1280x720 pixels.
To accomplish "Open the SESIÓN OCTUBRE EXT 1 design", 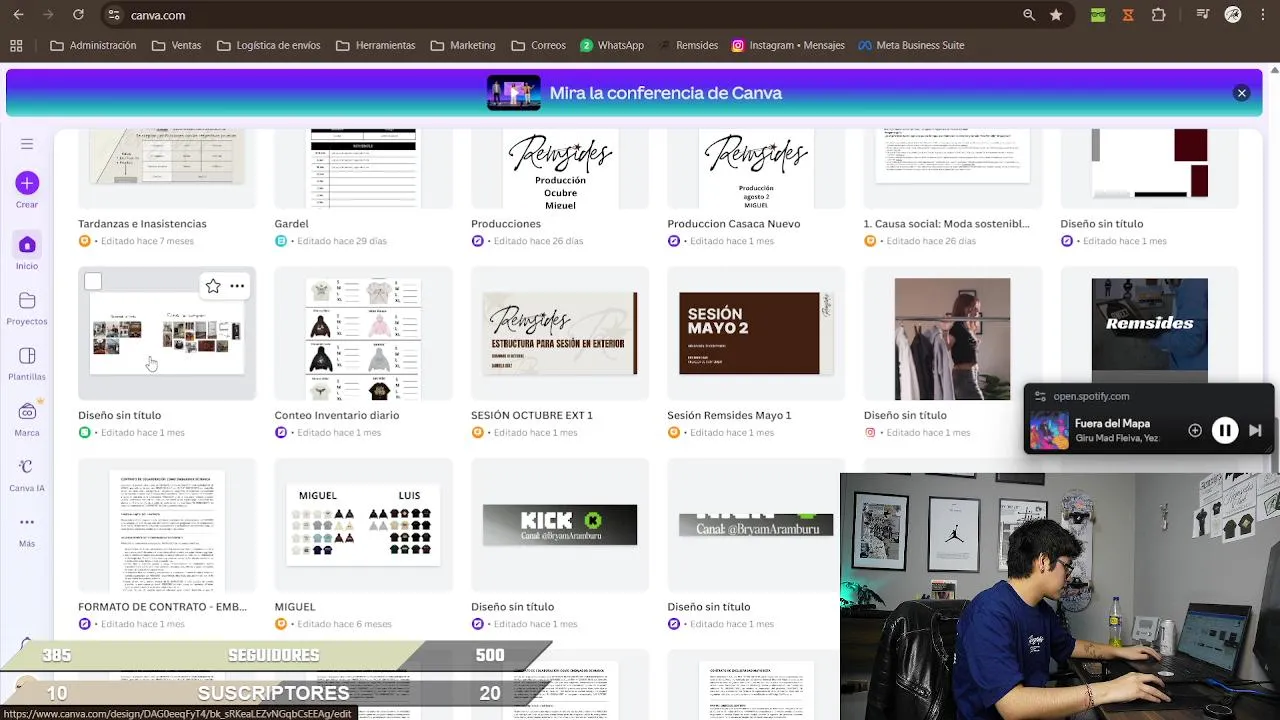I will [x=560, y=333].
